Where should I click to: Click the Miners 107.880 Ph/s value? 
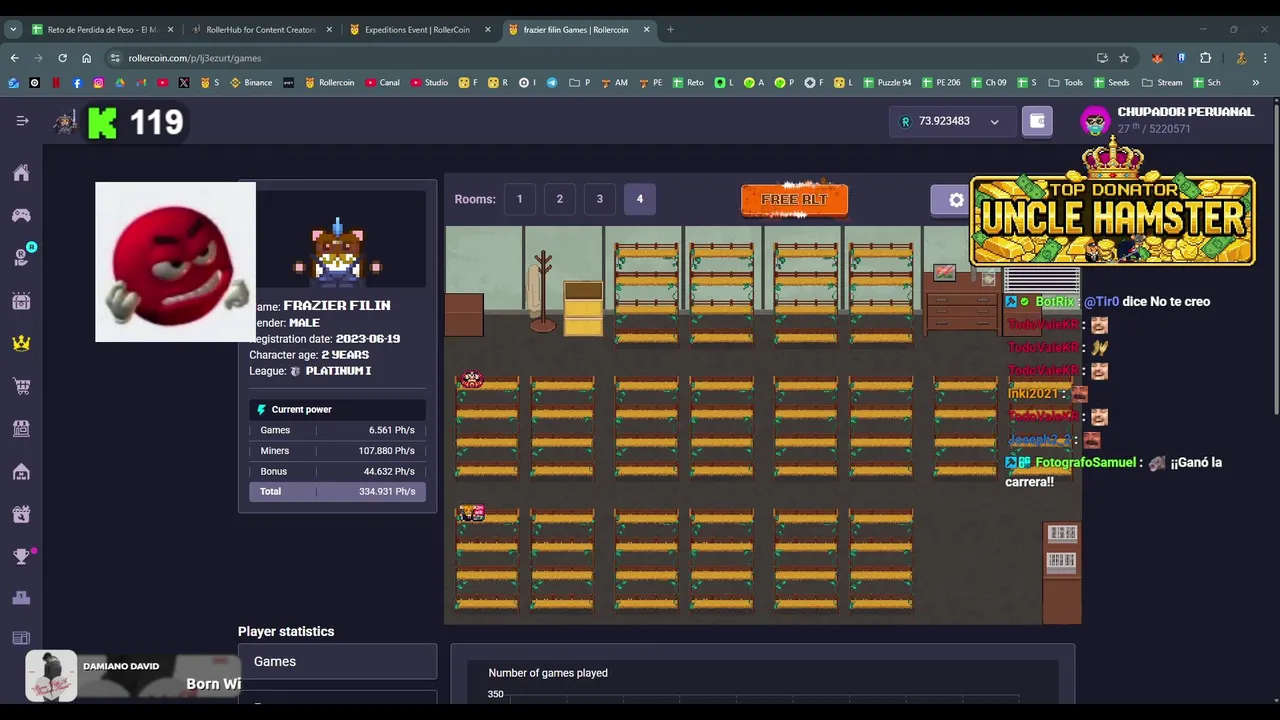[x=387, y=451]
